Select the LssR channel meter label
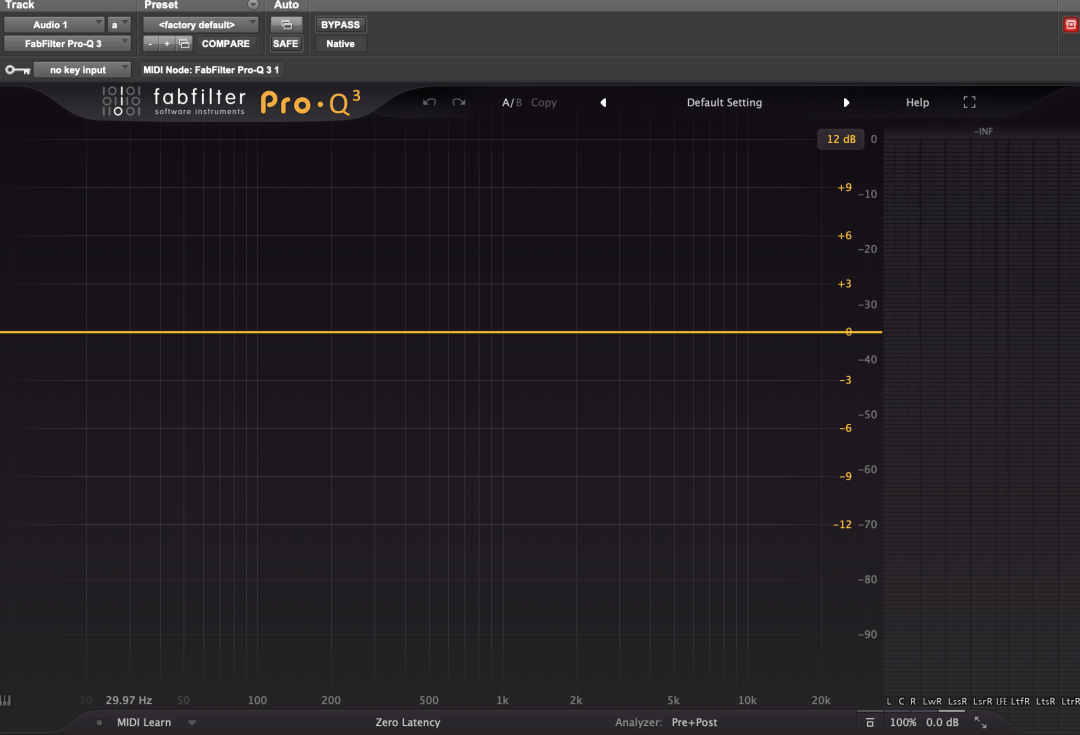 tap(957, 701)
